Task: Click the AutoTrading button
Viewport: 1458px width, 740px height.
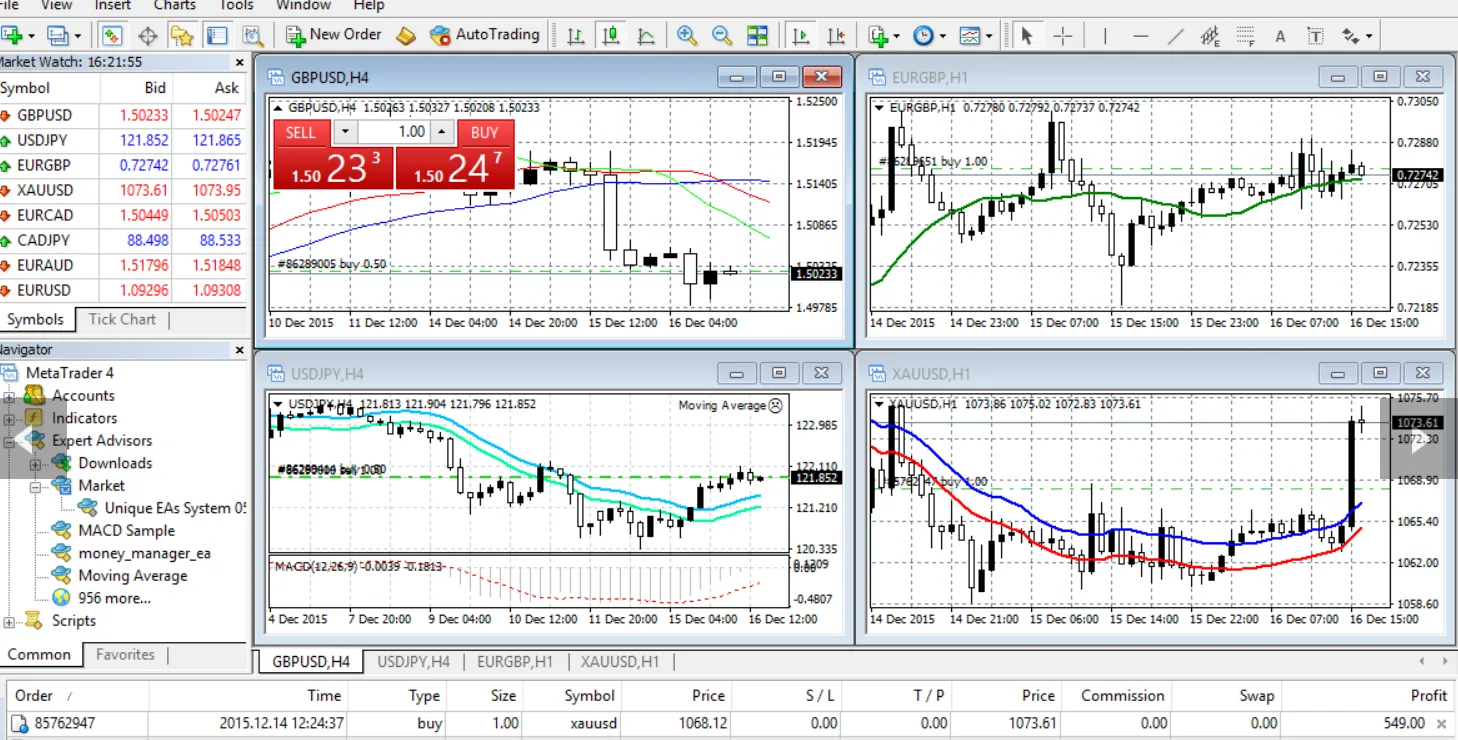Action: point(484,35)
